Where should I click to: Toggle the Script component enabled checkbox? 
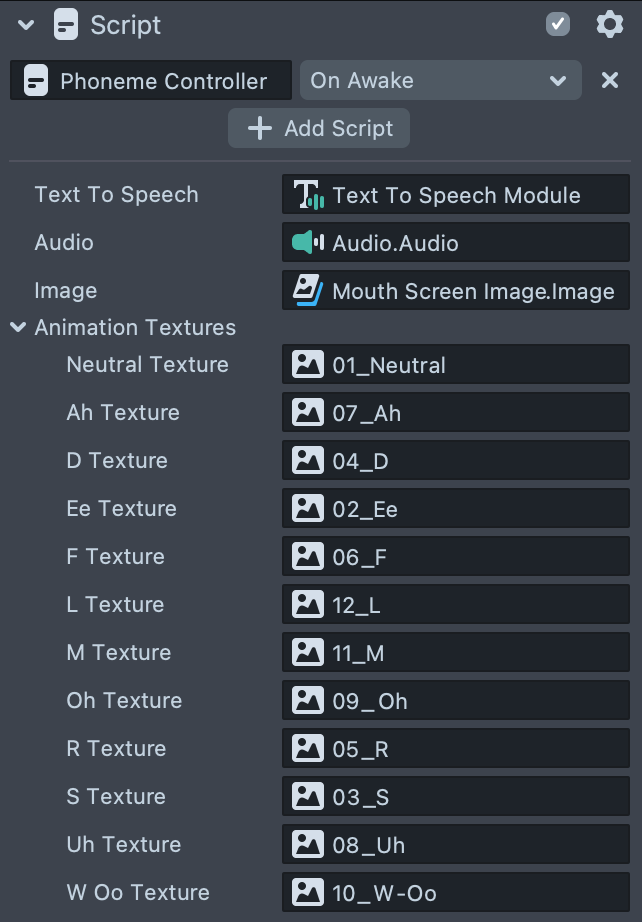[558, 24]
